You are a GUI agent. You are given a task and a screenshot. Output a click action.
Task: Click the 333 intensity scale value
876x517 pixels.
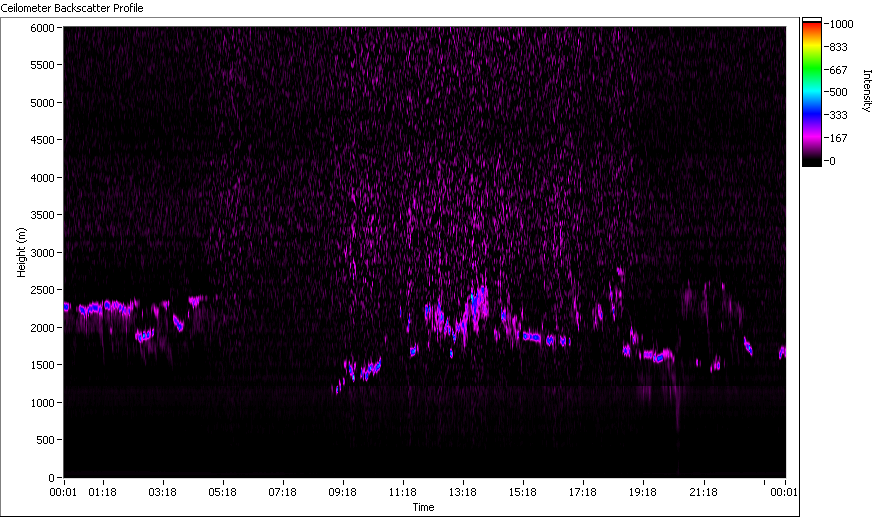click(x=839, y=115)
